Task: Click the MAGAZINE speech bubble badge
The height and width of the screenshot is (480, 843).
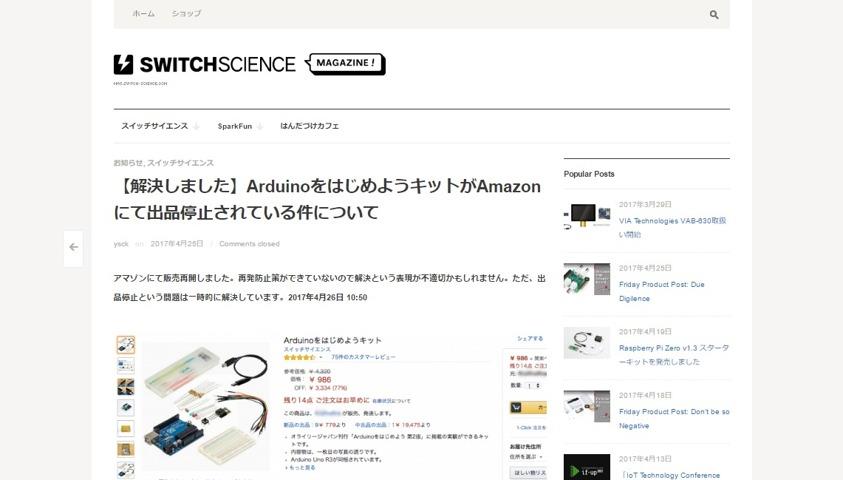Action: pos(345,63)
